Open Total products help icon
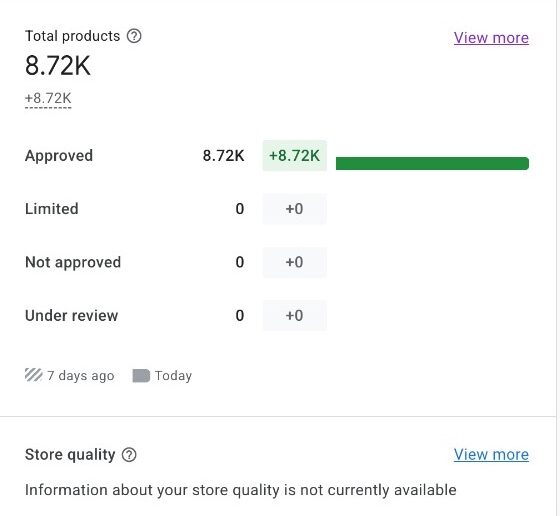Viewport: 560px width, 516px height. (x=134, y=36)
